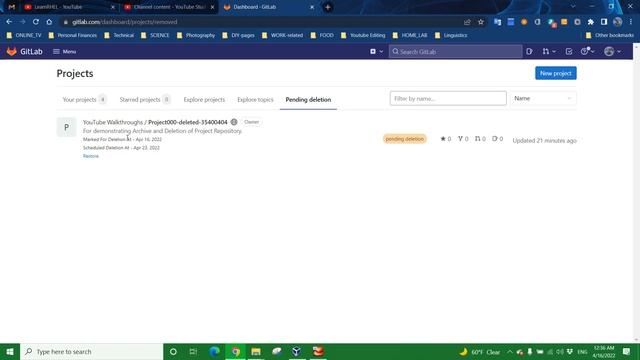Click the address bar URL
The height and width of the screenshot is (360, 640).
(x=124, y=22)
